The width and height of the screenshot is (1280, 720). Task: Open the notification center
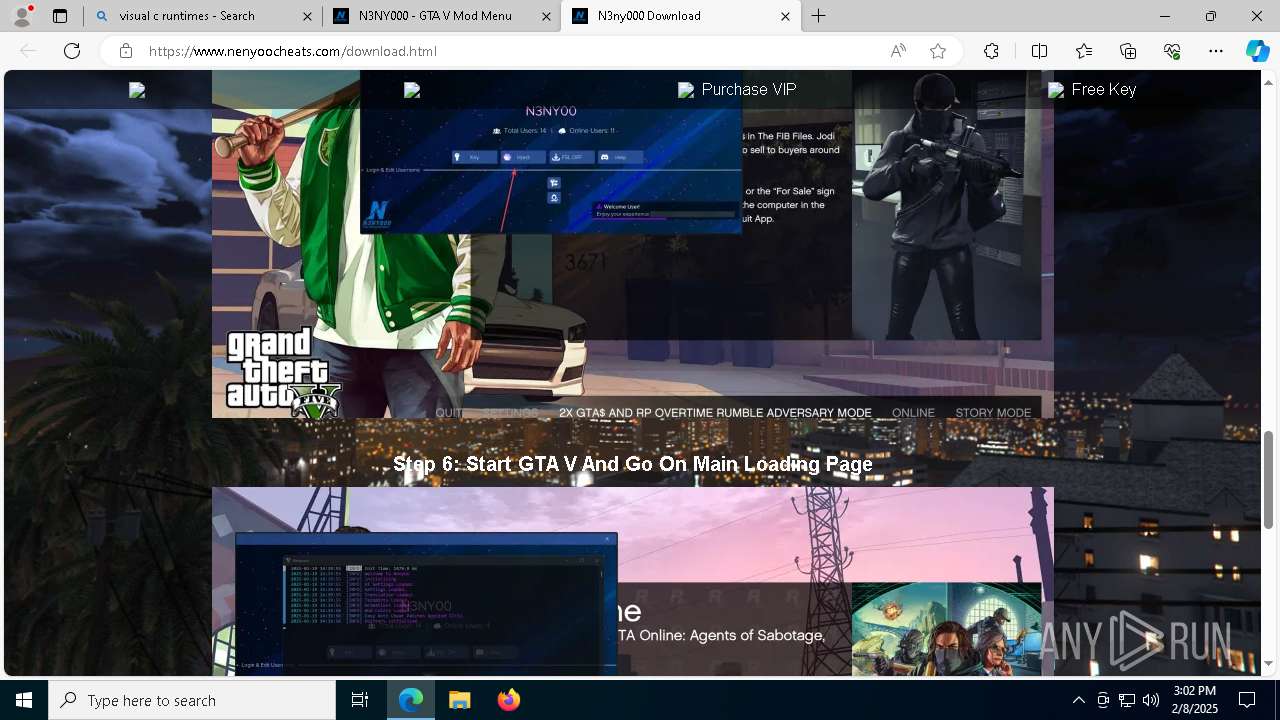(1247, 700)
